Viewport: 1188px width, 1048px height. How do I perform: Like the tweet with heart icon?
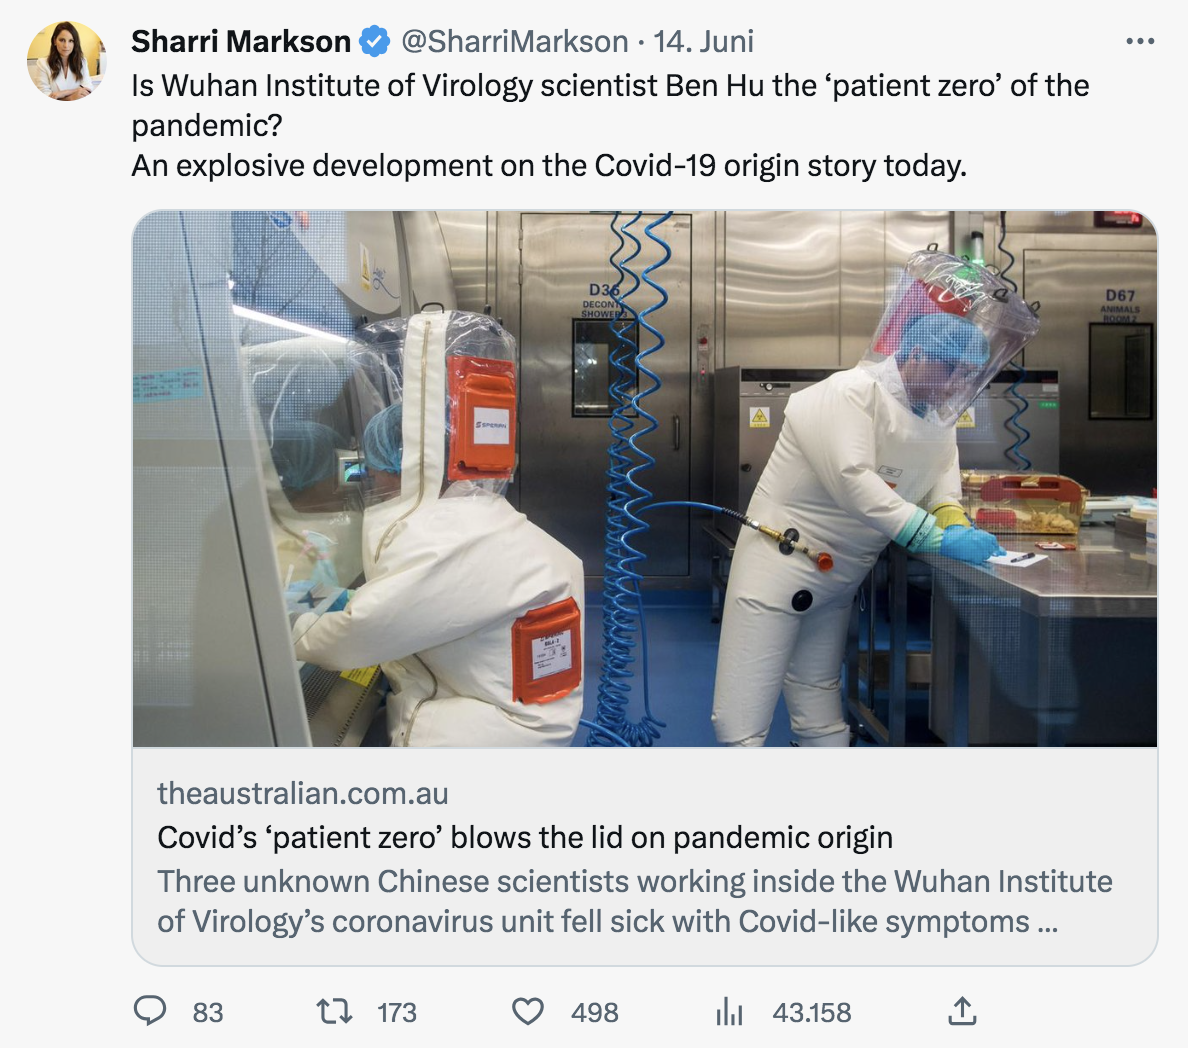528,1011
